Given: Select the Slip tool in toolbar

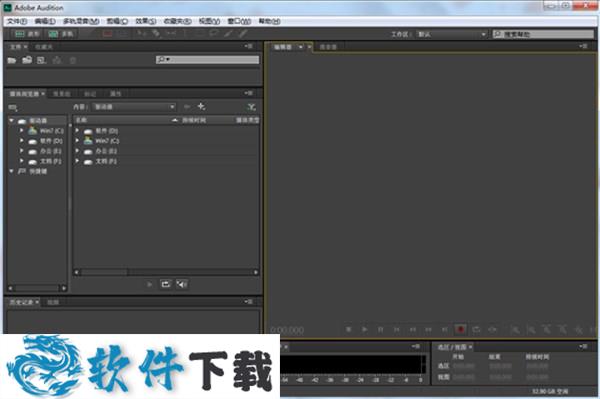Looking at the screenshot, I should [171, 34].
